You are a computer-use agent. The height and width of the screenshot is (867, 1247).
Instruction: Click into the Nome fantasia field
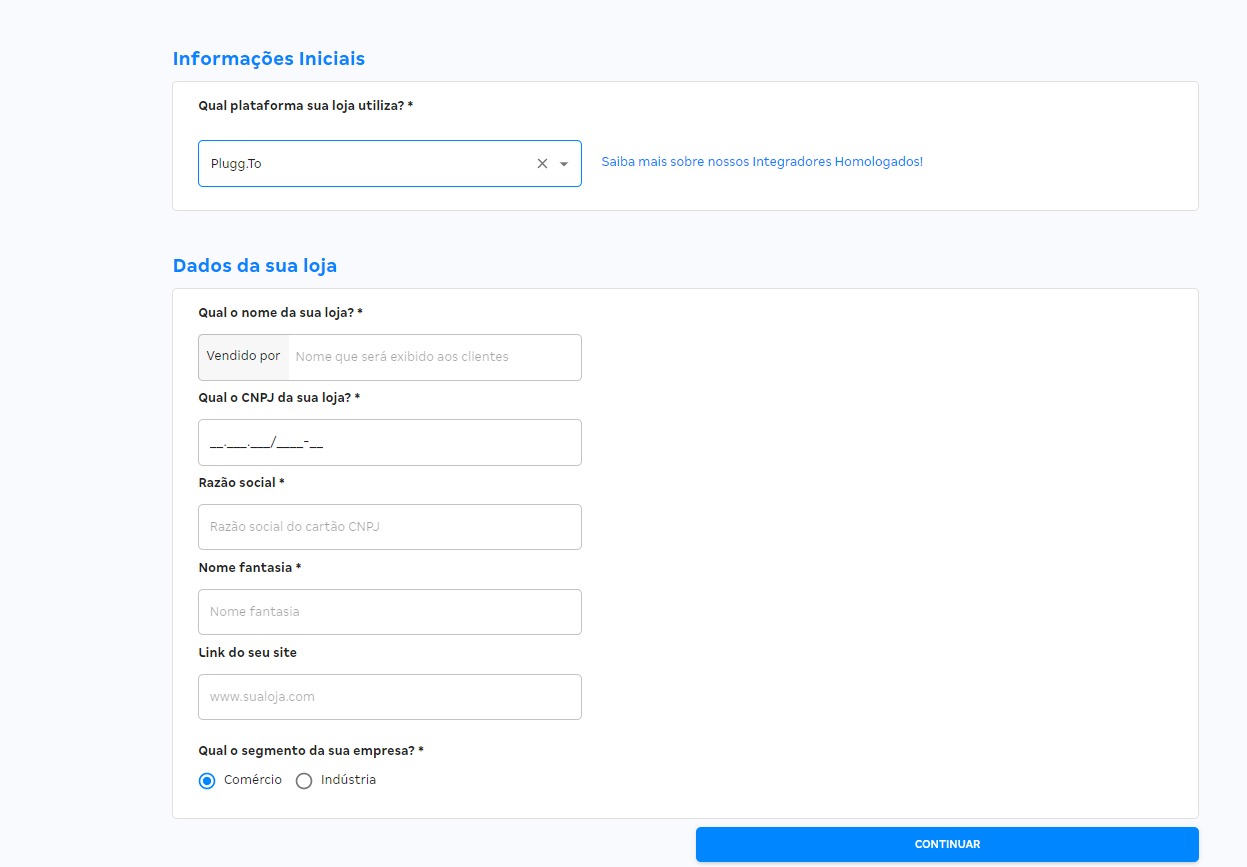coord(389,612)
